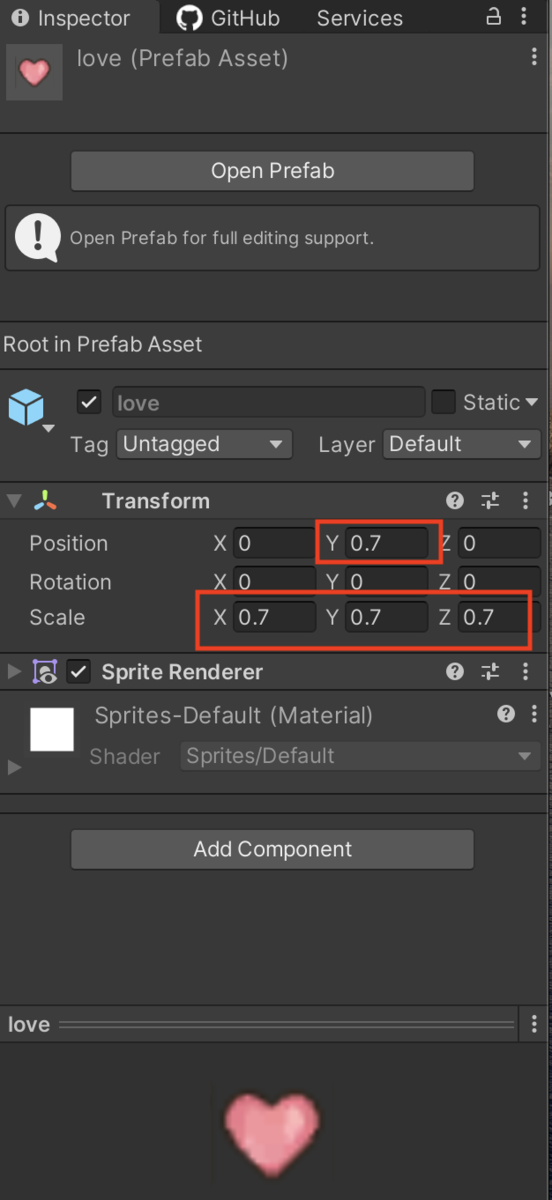Screen dimensions: 552x1200
Task: Open love prefab asset kebab menu
Action: (x=534, y=57)
